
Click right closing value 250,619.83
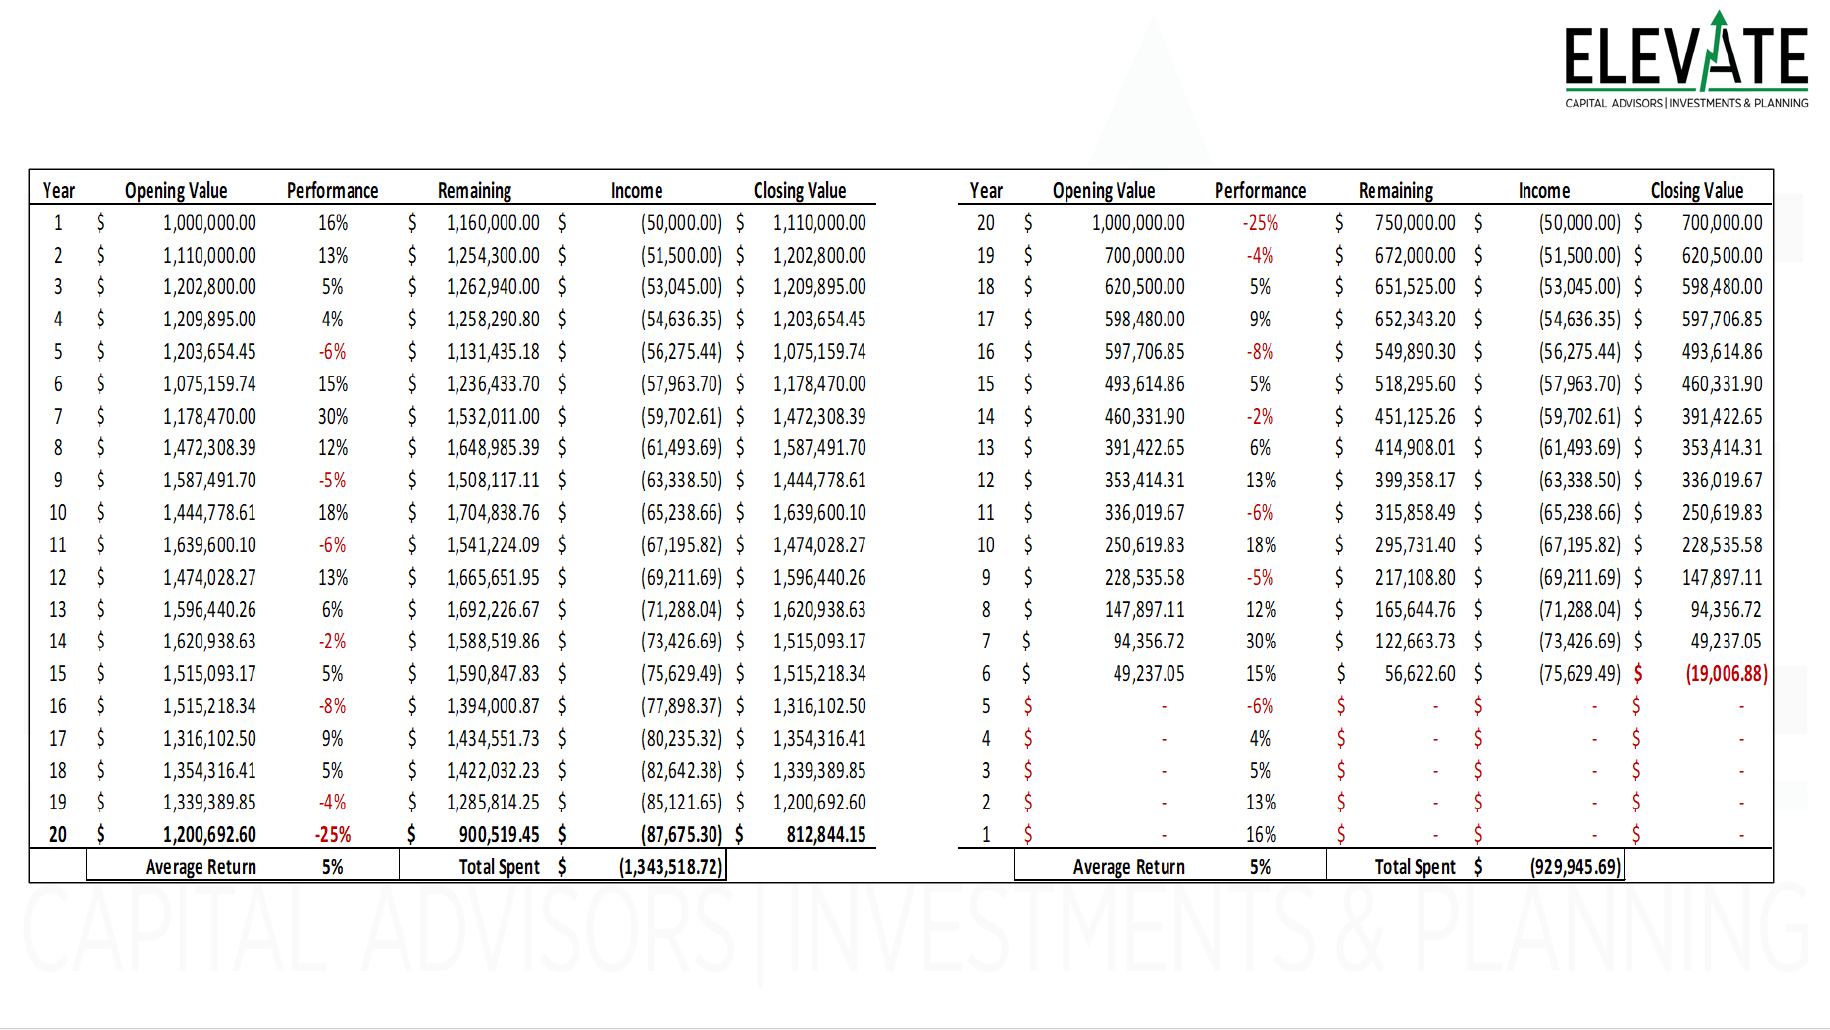1722,513
